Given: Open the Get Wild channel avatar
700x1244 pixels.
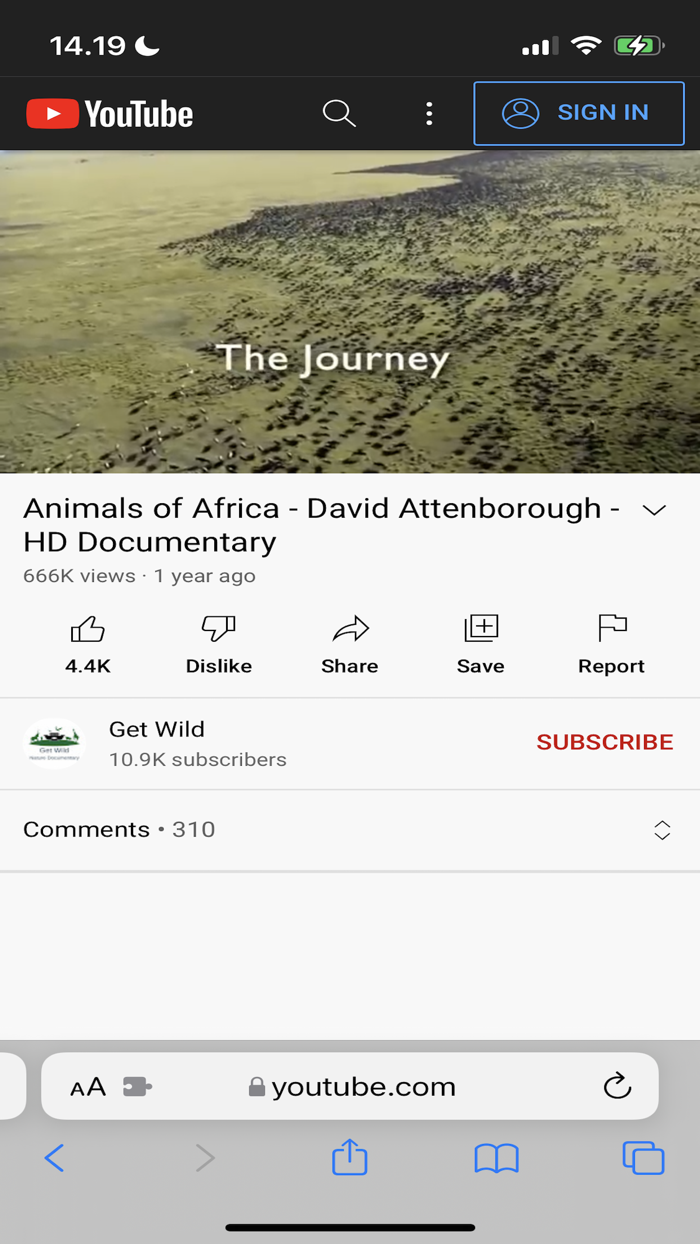Looking at the screenshot, I should click(x=54, y=742).
